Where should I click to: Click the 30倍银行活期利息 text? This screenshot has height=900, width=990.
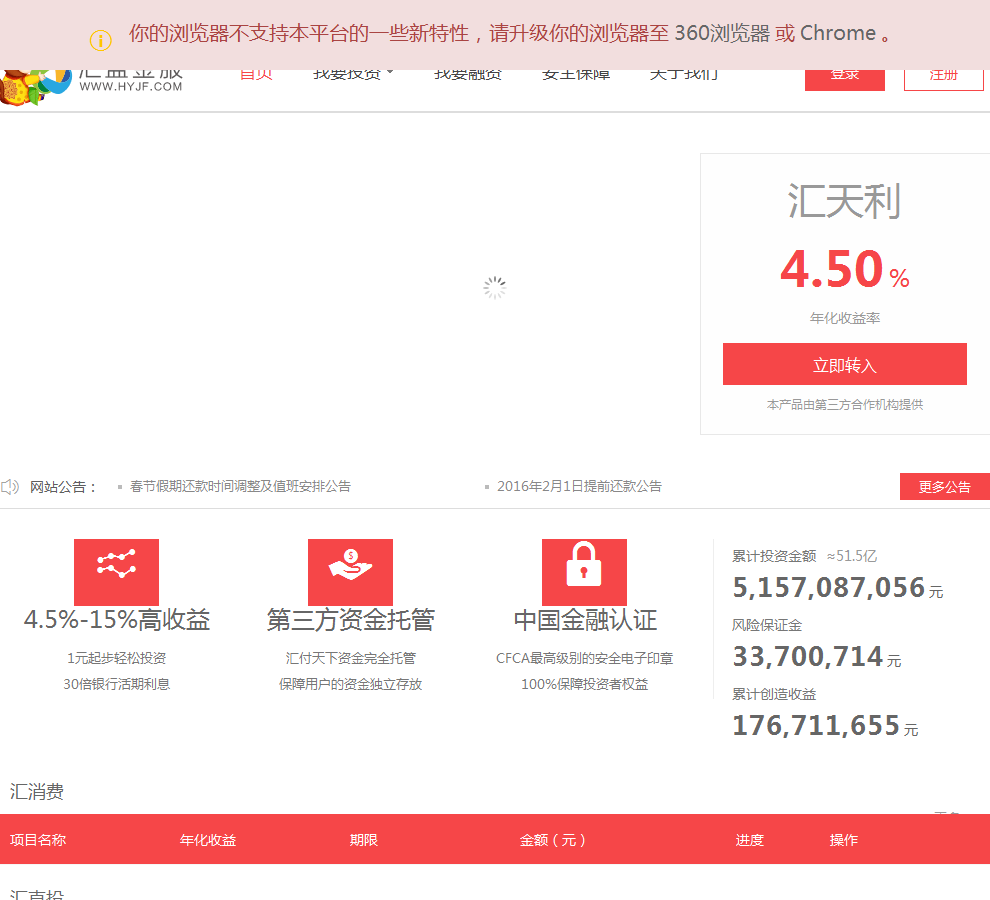117,684
